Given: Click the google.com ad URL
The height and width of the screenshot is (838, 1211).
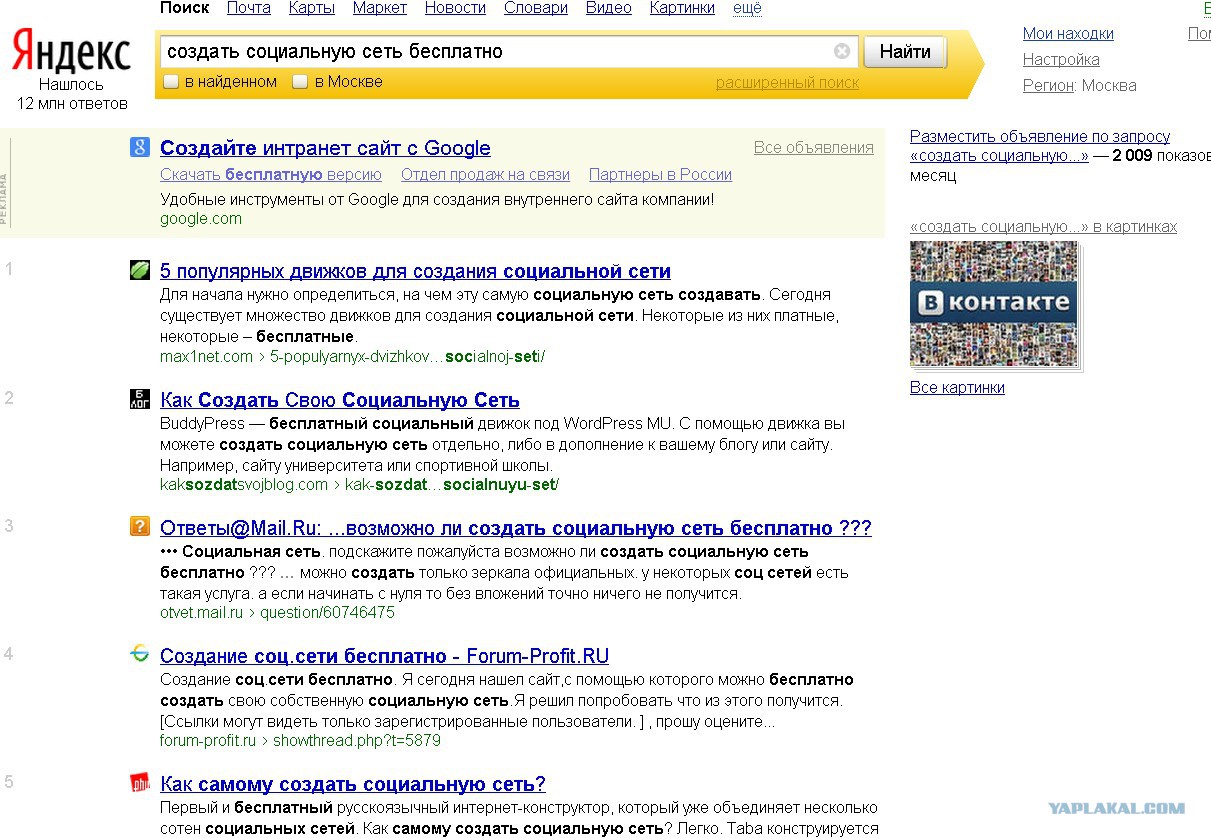Looking at the screenshot, I should tap(201, 219).
